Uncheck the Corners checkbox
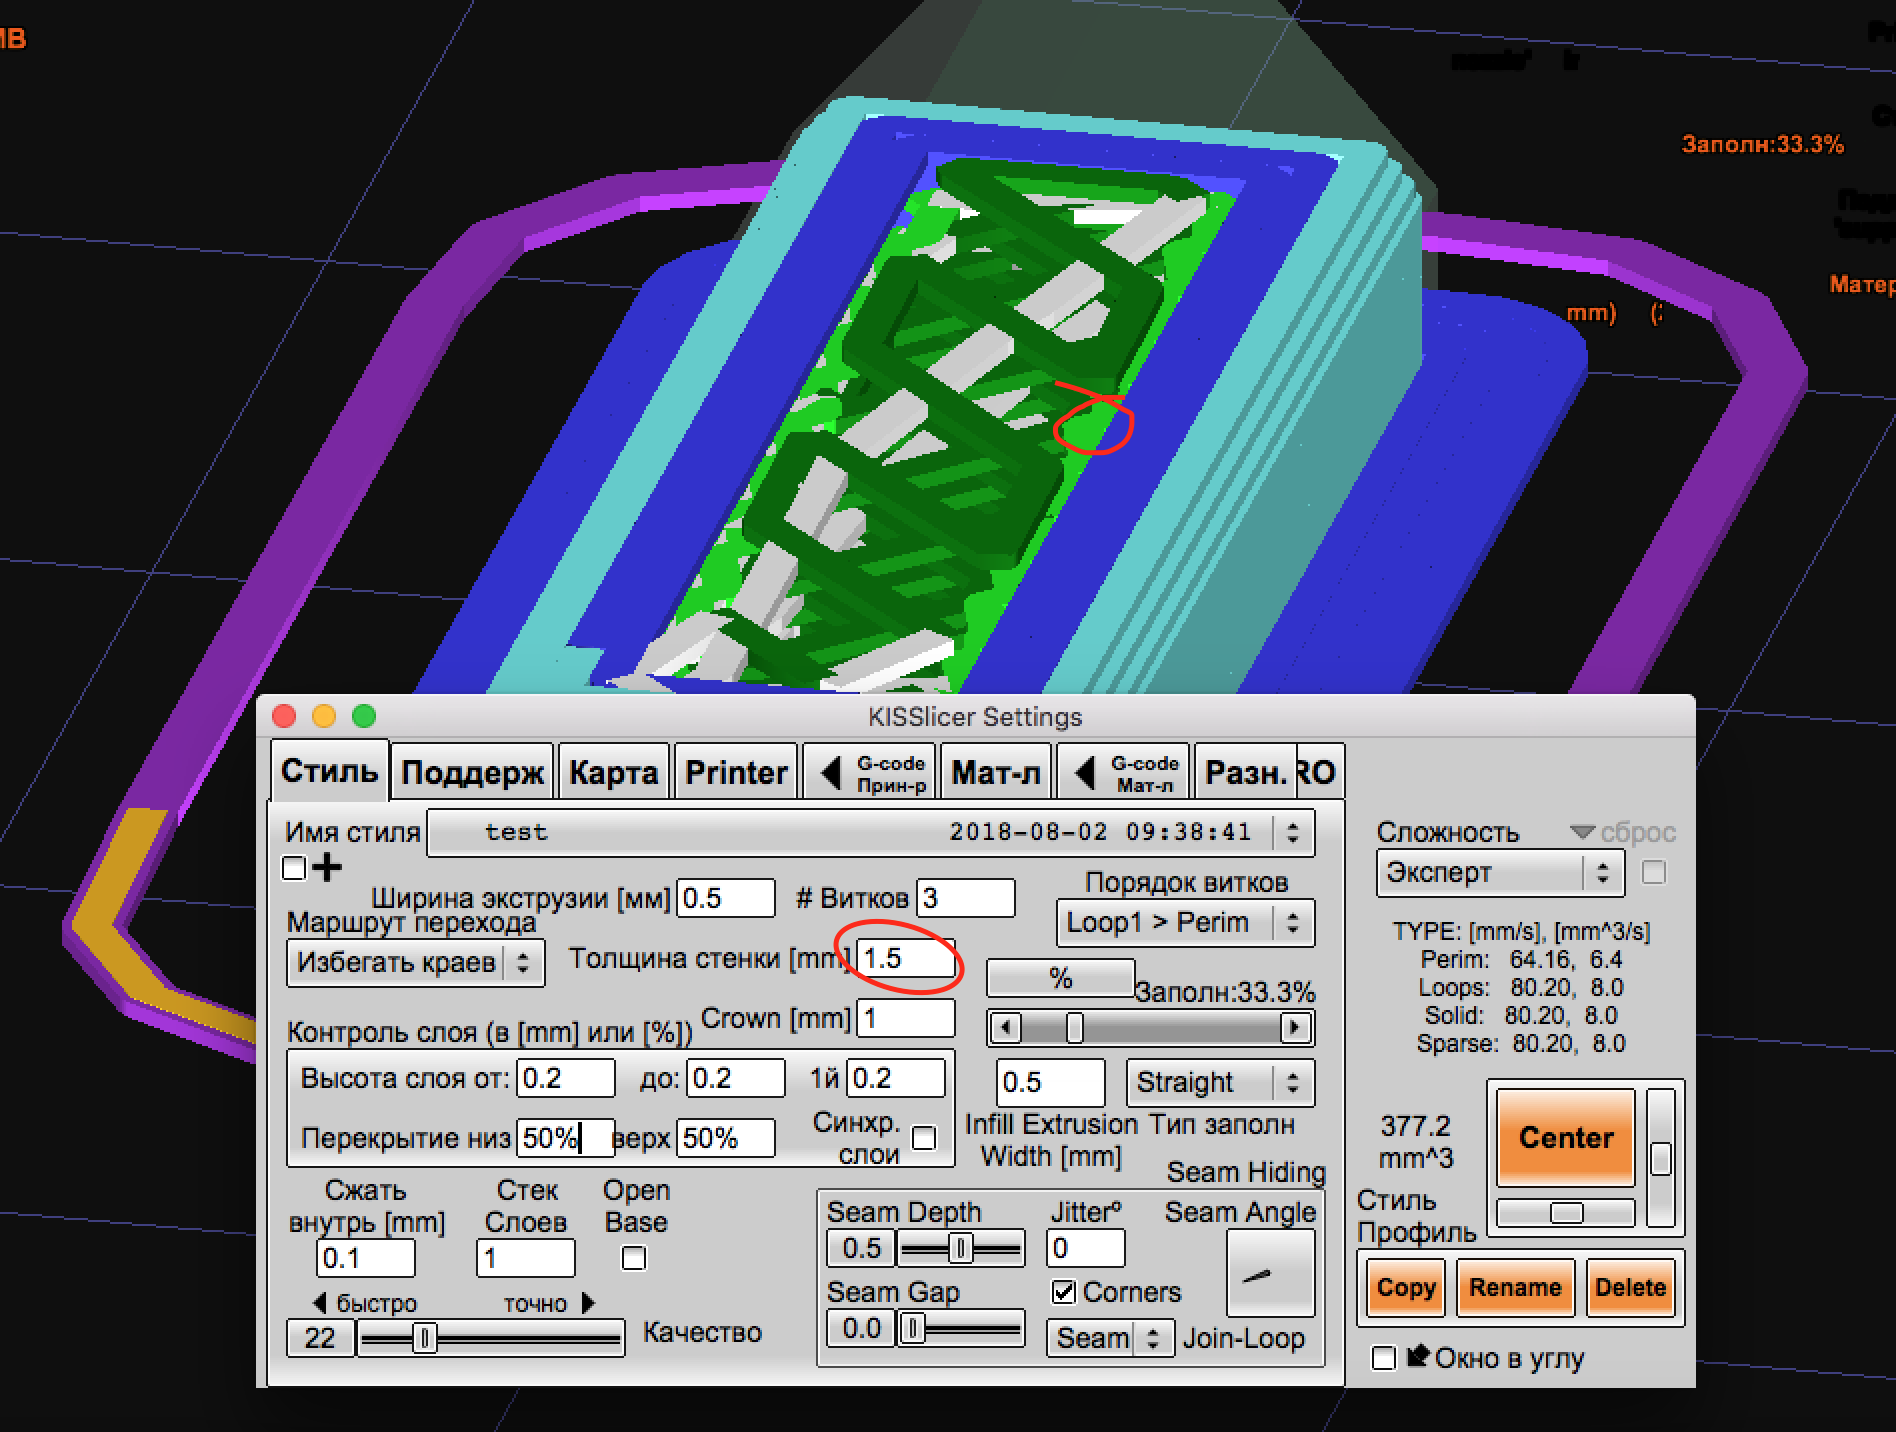The image size is (1896, 1432). (x=1063, y=1292)
